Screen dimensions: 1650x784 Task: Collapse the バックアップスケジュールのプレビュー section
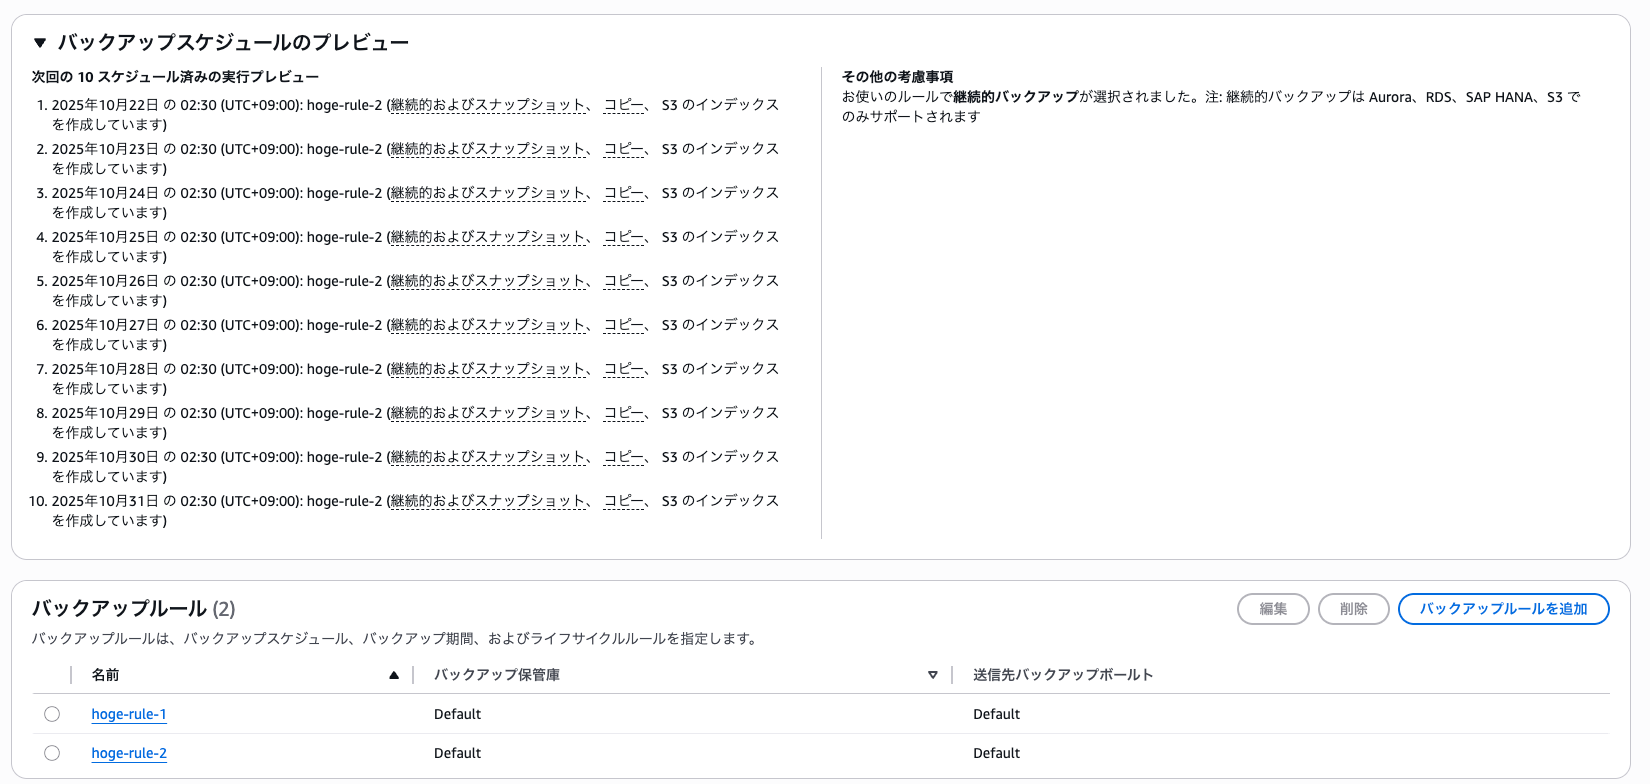(40, 43)
